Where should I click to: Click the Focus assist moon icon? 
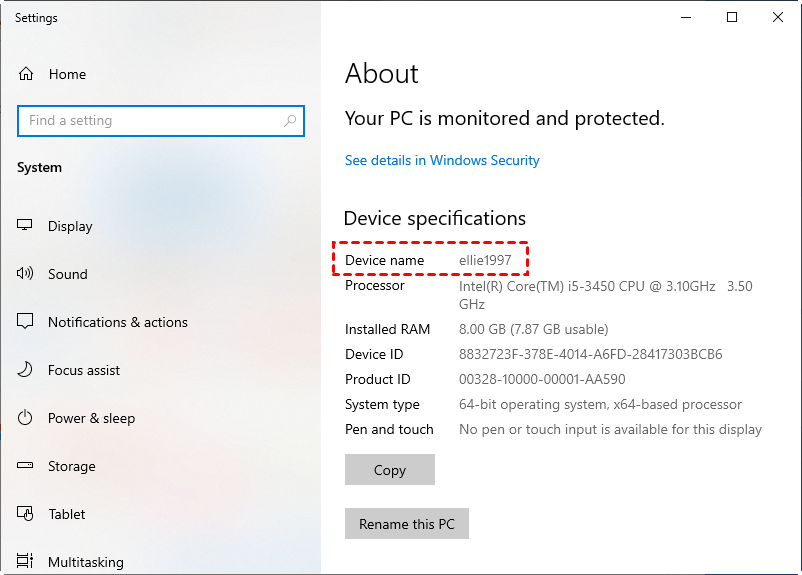coord(26,370)
